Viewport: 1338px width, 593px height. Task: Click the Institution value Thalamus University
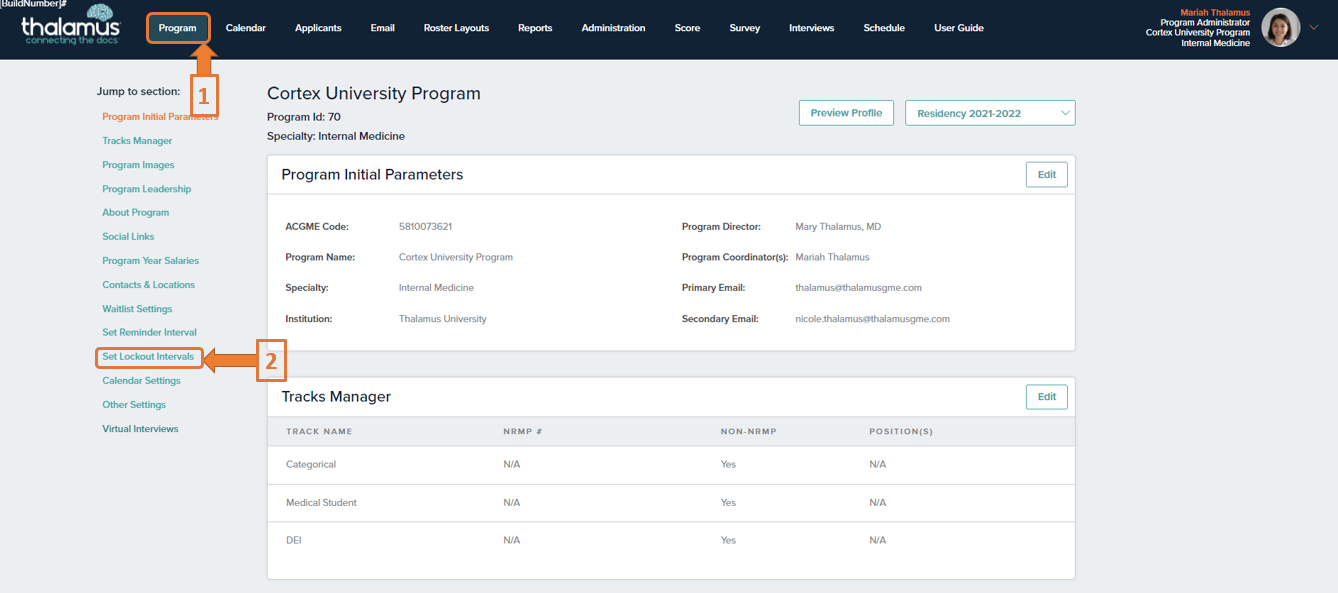pyautogui.click(x=443, y=319)
